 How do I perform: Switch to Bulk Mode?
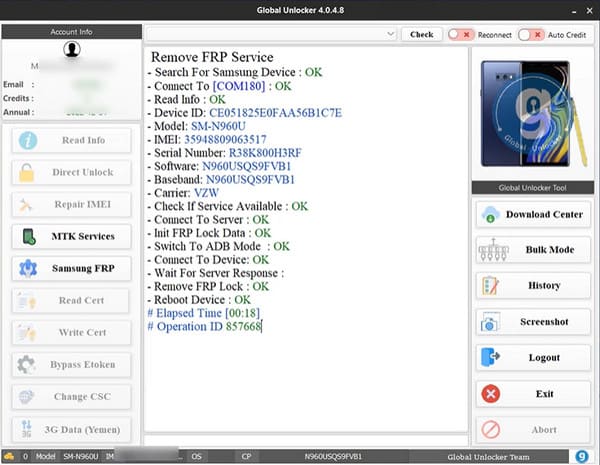pyautogui.click(x=533, y=250)
